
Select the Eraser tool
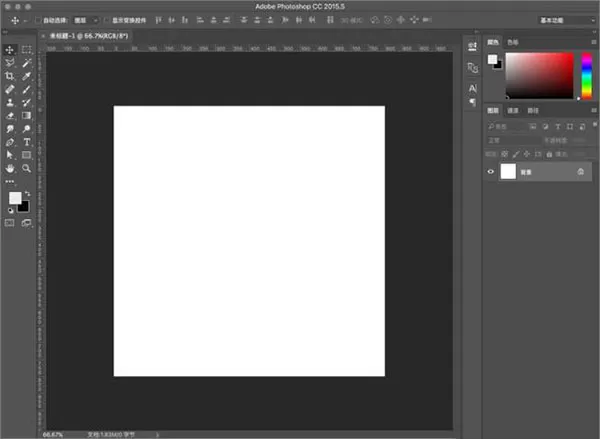pos(10,115)
